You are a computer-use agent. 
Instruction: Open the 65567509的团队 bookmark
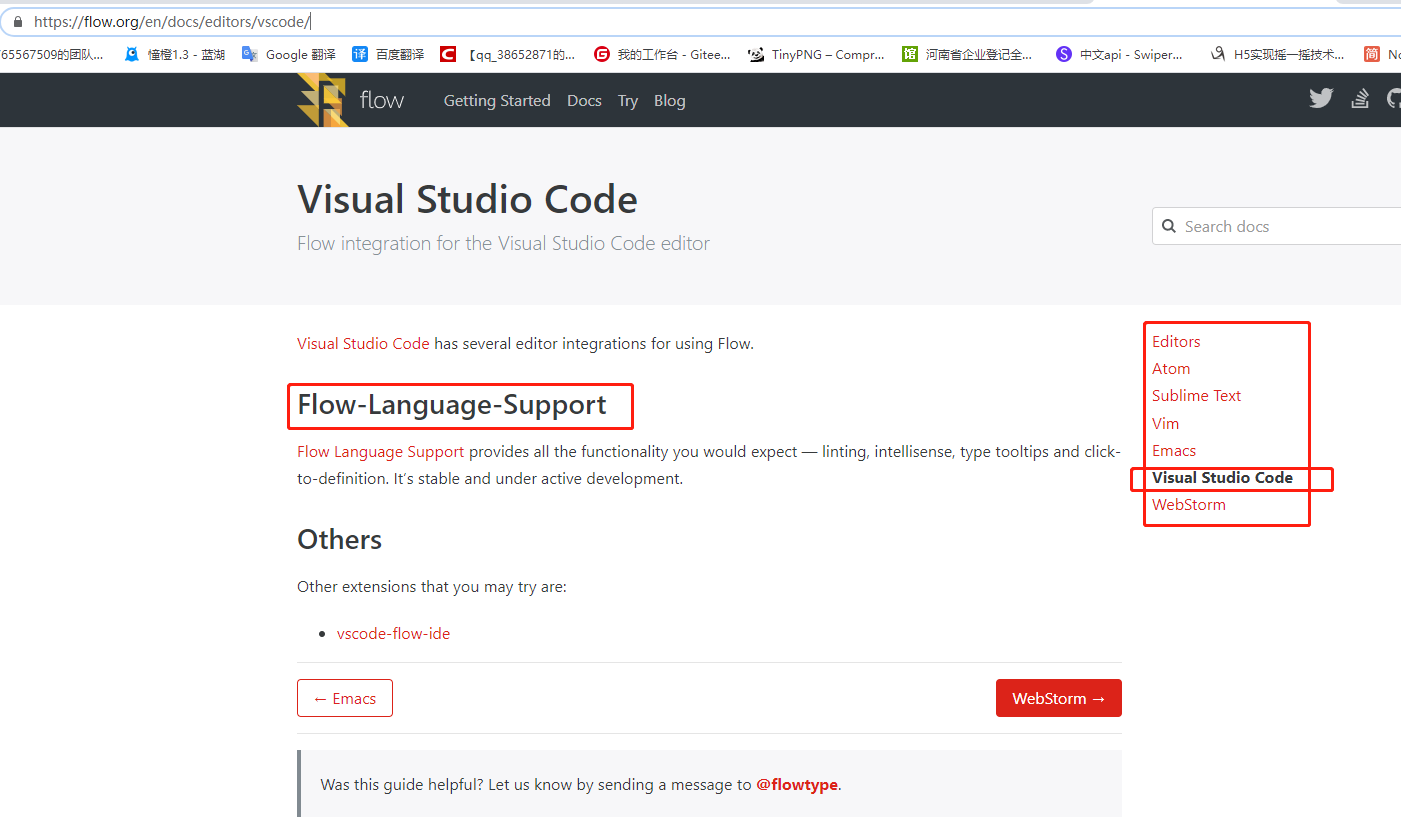[x=52, y=55]
